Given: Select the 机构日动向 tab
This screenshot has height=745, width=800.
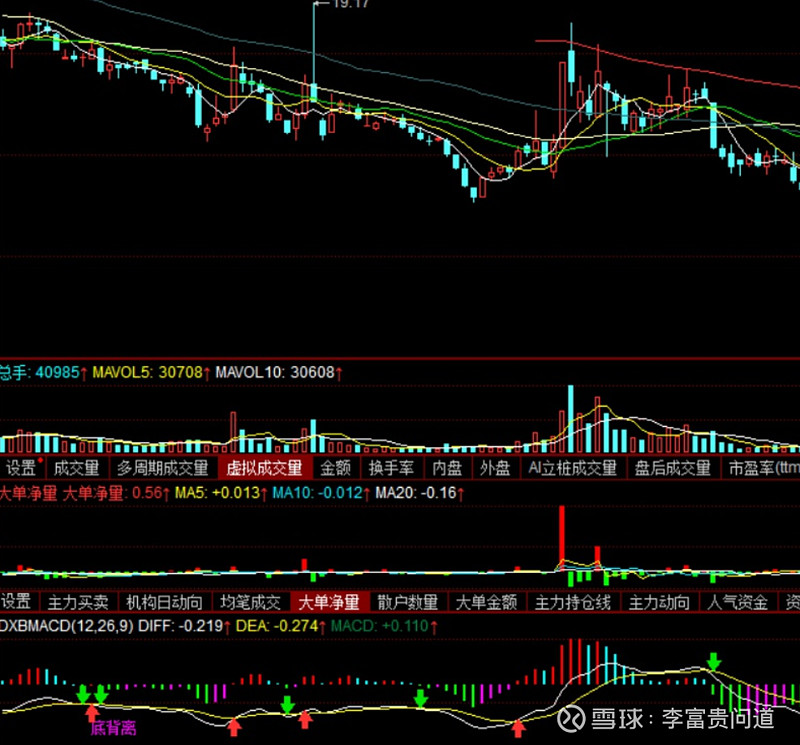Looking at the screenshot, I should (164, 602).
